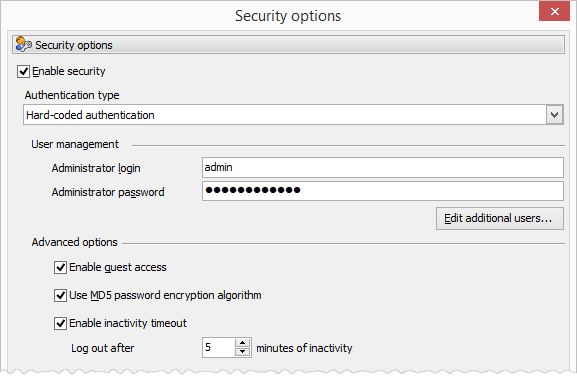Open the Authentication type dropdown arrow
The height and width of the screenshot is (378, 577).
point(555,115)
